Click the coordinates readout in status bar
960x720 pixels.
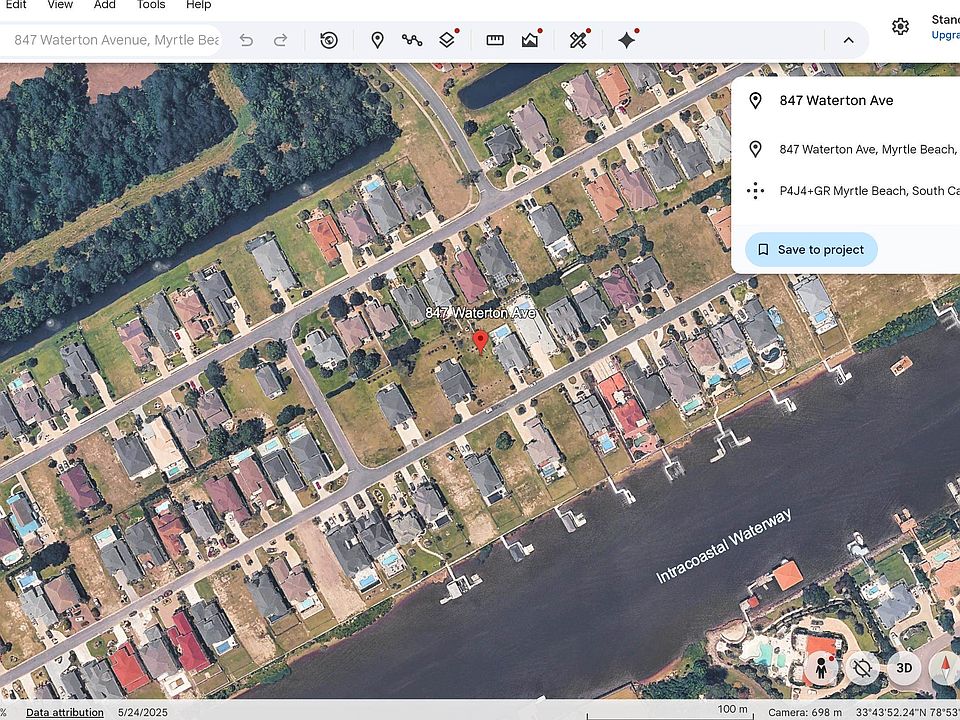(x=907, y=713)
